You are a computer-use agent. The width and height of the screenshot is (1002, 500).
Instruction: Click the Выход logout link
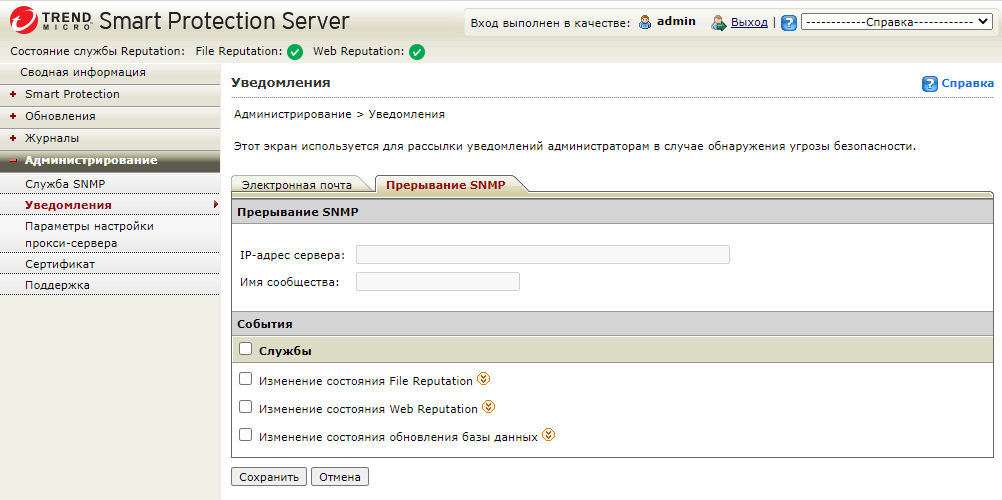749,22
